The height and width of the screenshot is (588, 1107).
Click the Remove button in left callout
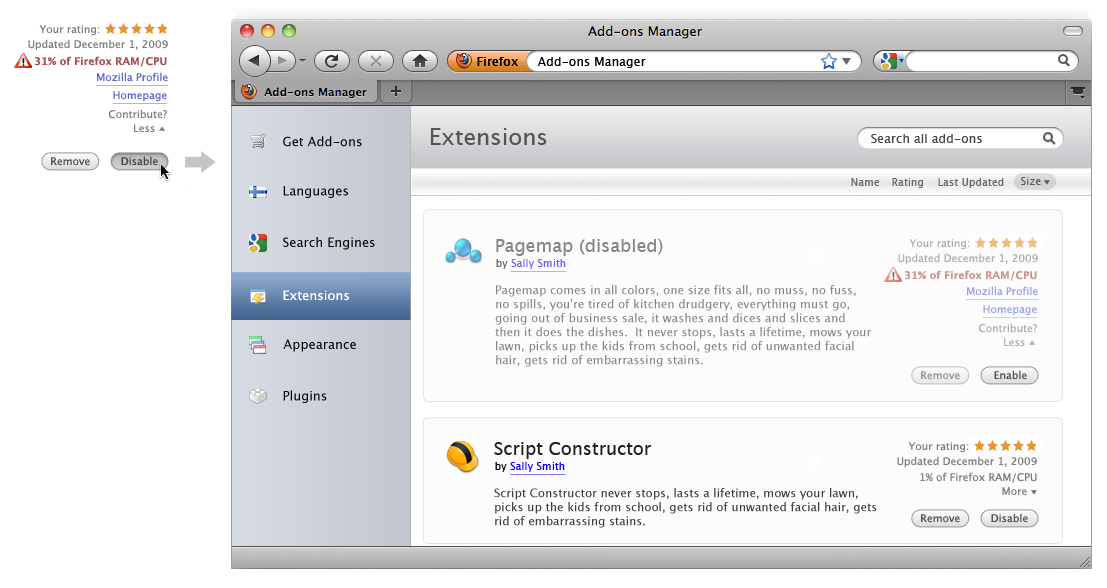point(70,162)
